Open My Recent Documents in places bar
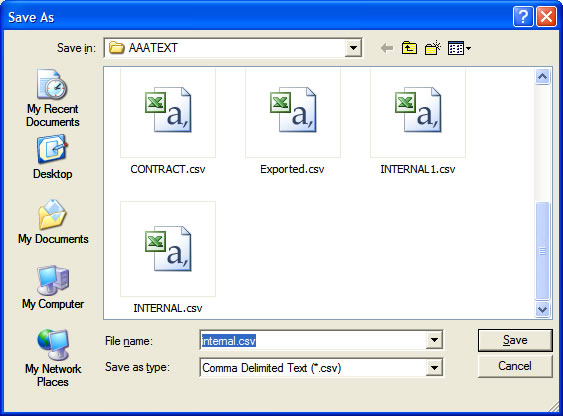Image resolution: width=563 pixels, height=416 pixels. coord(52,98)
